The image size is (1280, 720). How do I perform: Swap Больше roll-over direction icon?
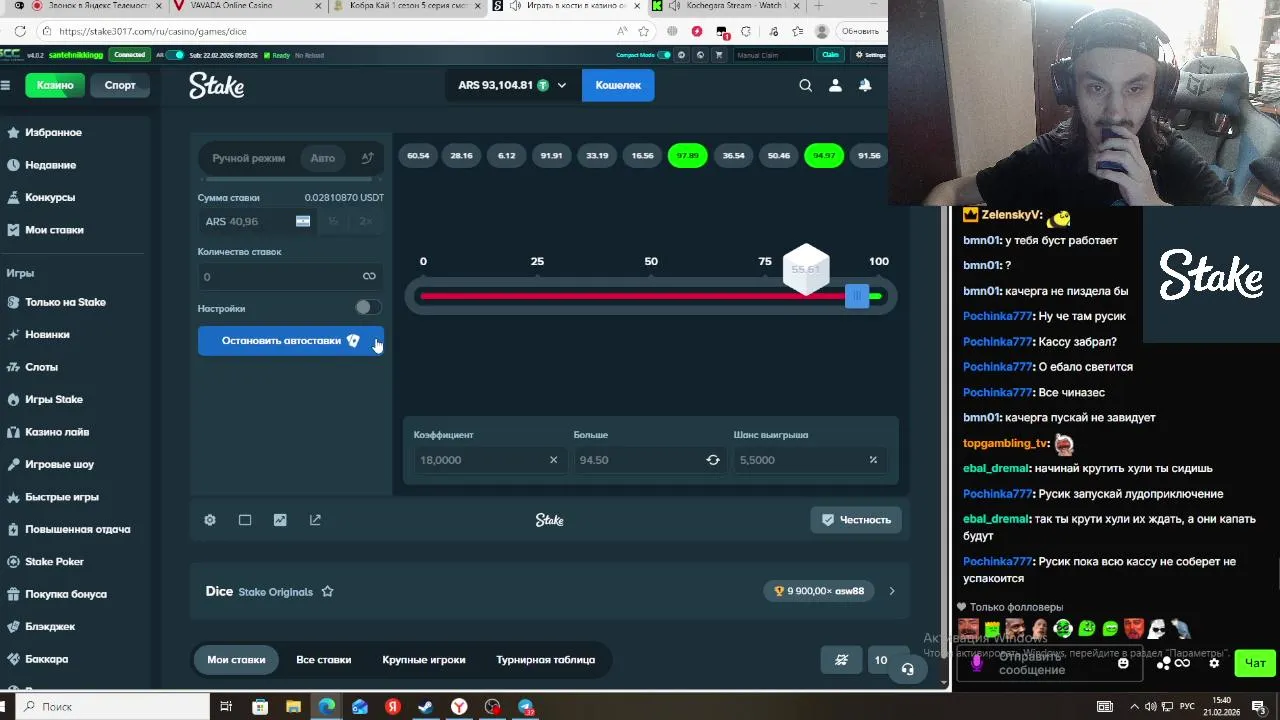[713, 460]
